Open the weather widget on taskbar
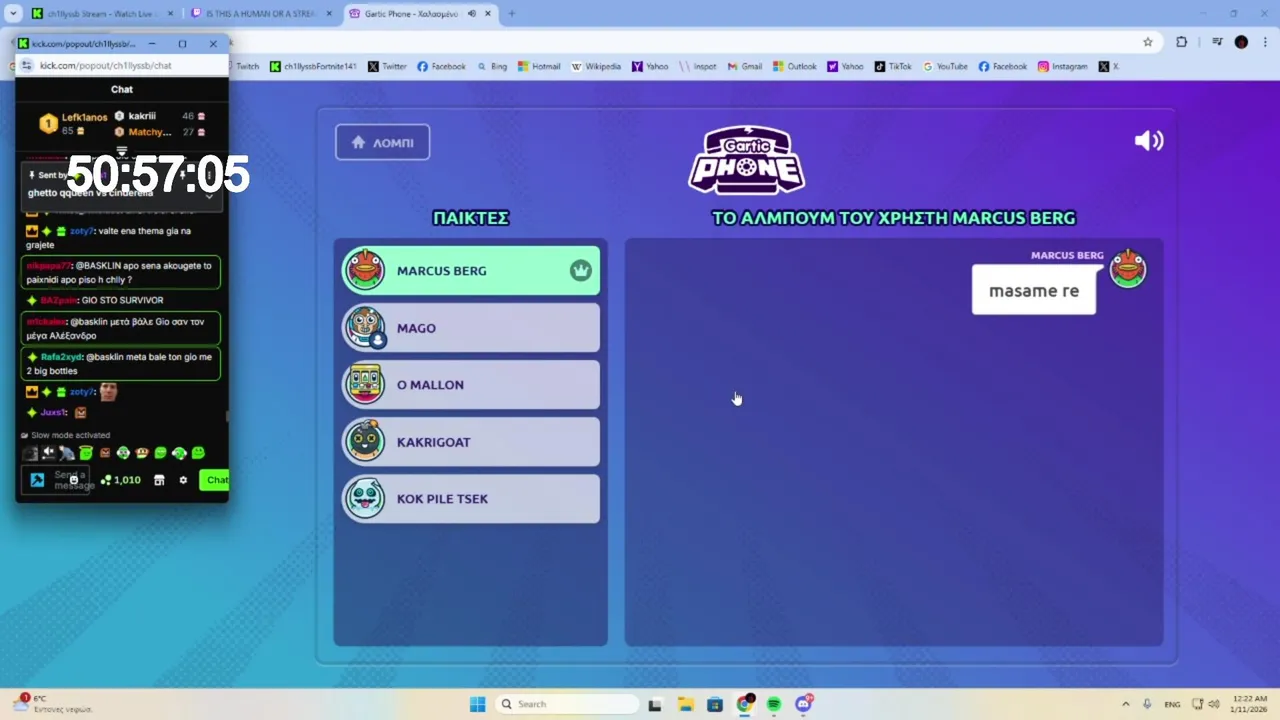The image size is (1280, 720). coord(52,704)
